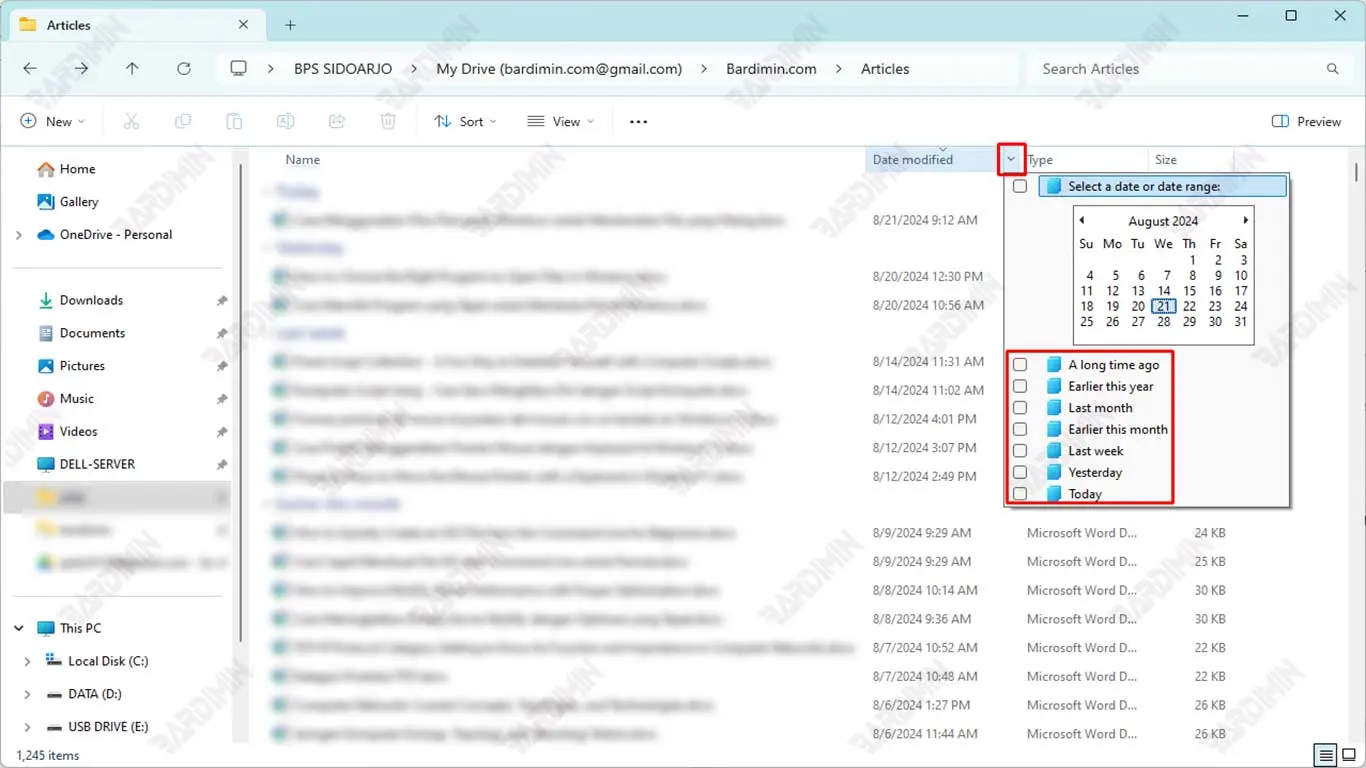Image resolution: width=1366 pixels, height=768 pixels.
Task: Navigate back with the back arrow
Action: click(x=30, y=69)
